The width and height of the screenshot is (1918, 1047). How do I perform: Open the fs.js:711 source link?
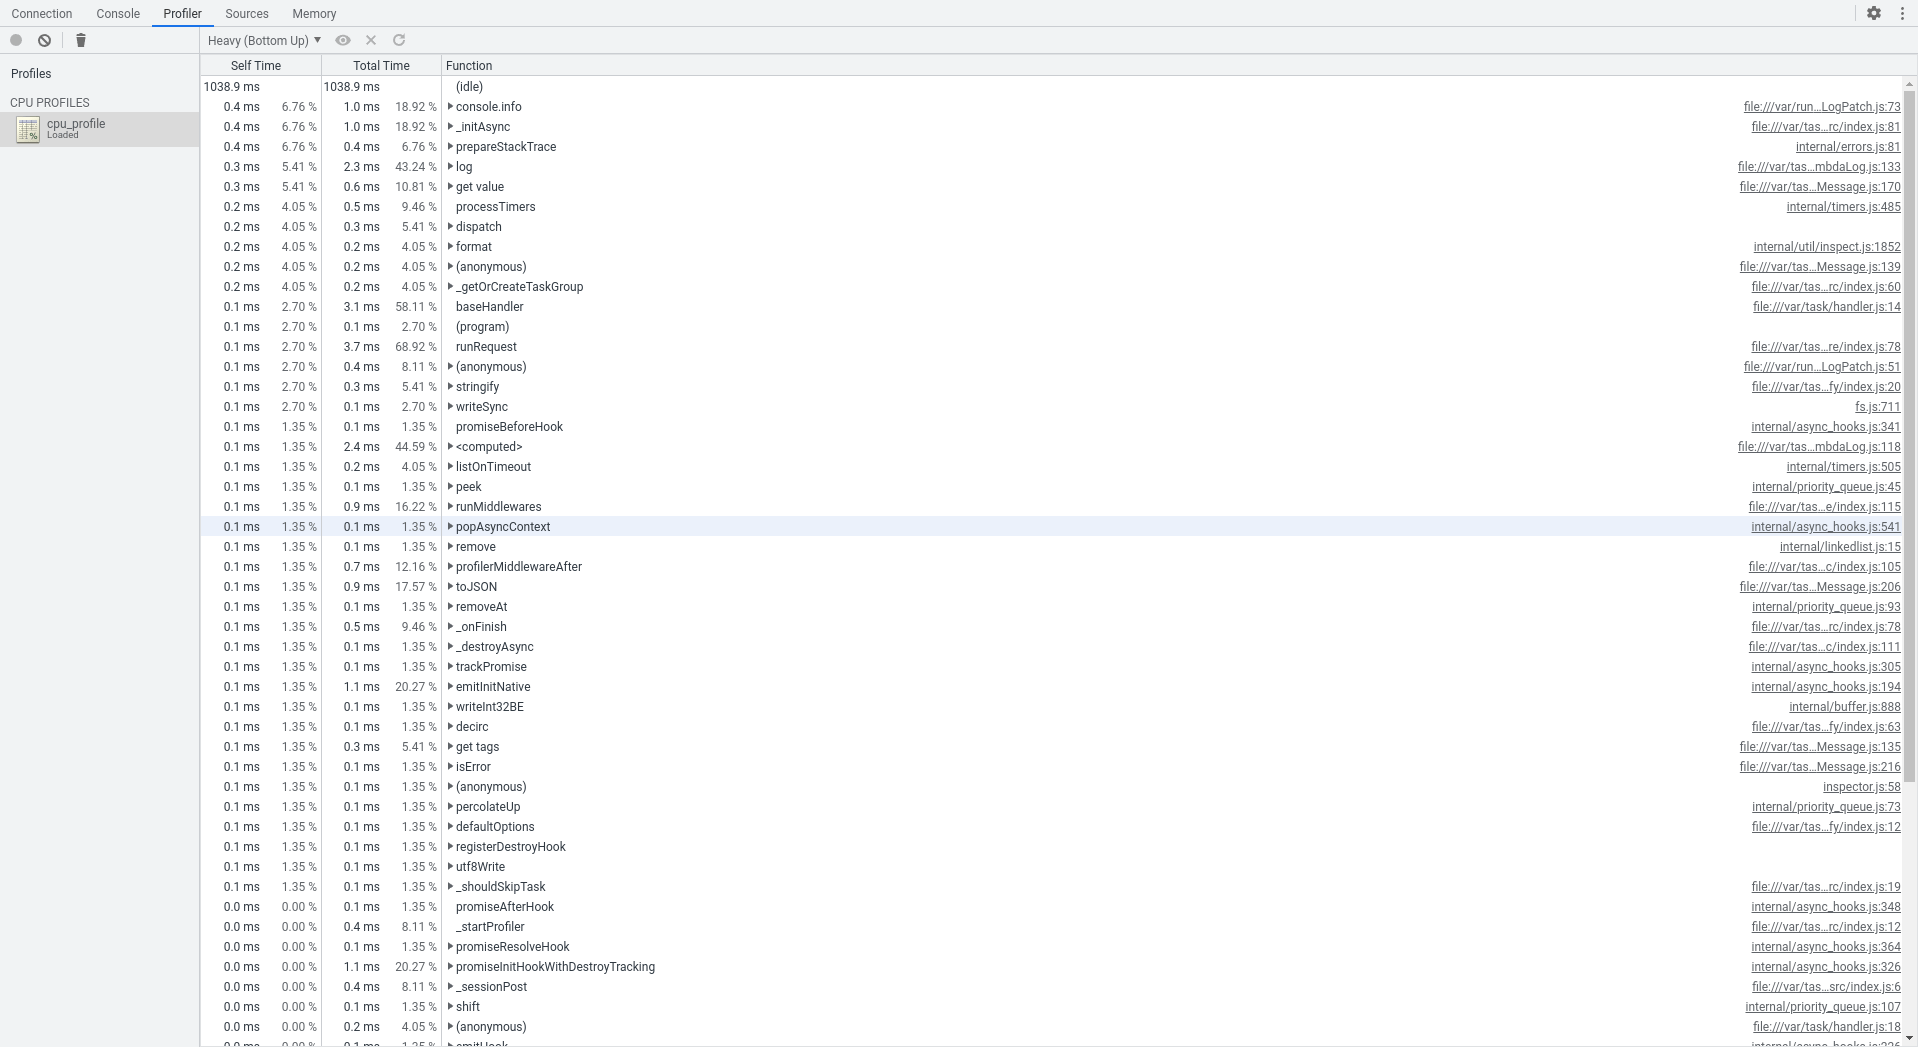coord(1877,407)
